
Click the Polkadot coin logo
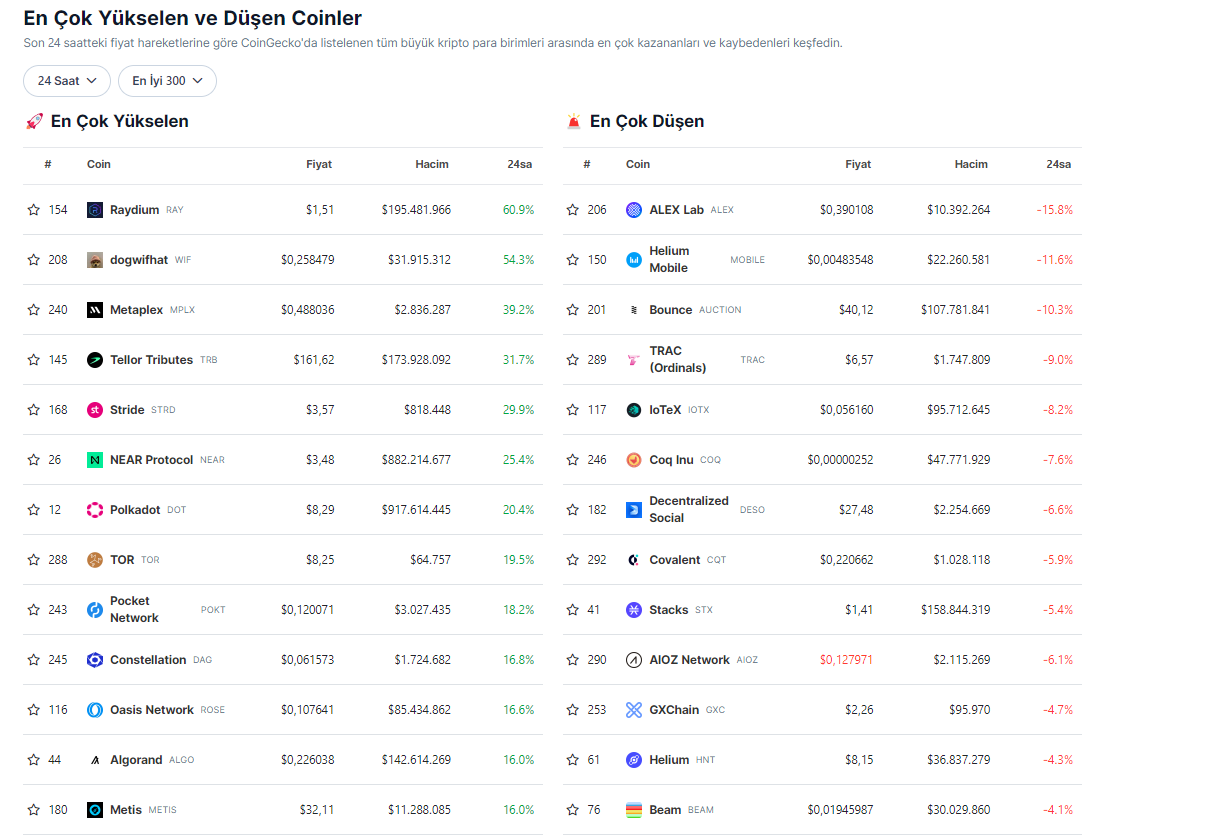click(95, 510)
